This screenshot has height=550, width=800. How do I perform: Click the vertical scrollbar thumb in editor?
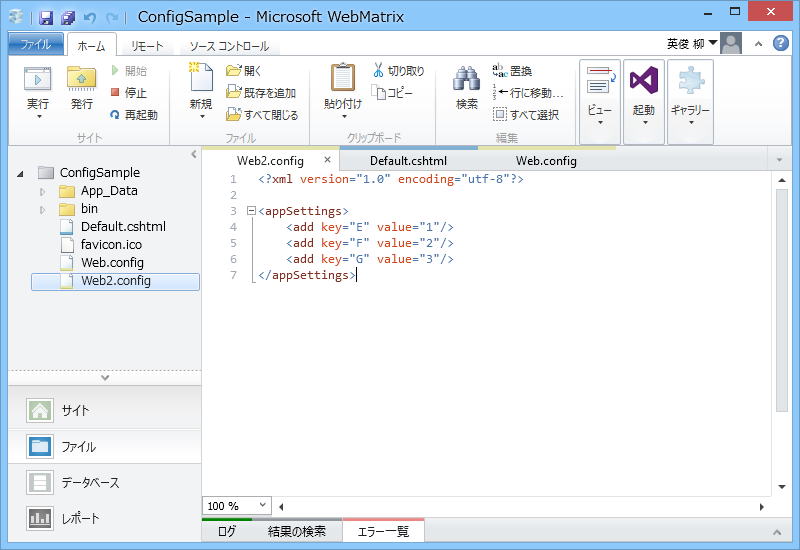click(782, 300)
